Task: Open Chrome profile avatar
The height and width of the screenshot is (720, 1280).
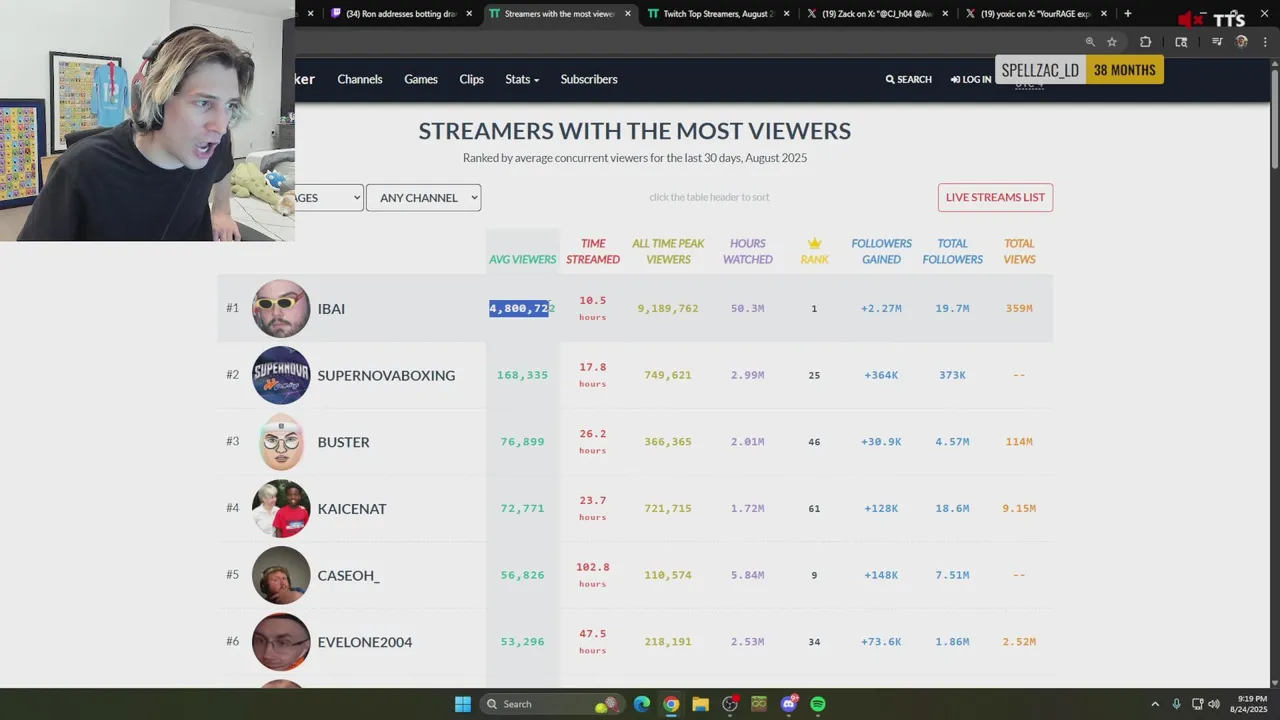Action: point(1242,42)
